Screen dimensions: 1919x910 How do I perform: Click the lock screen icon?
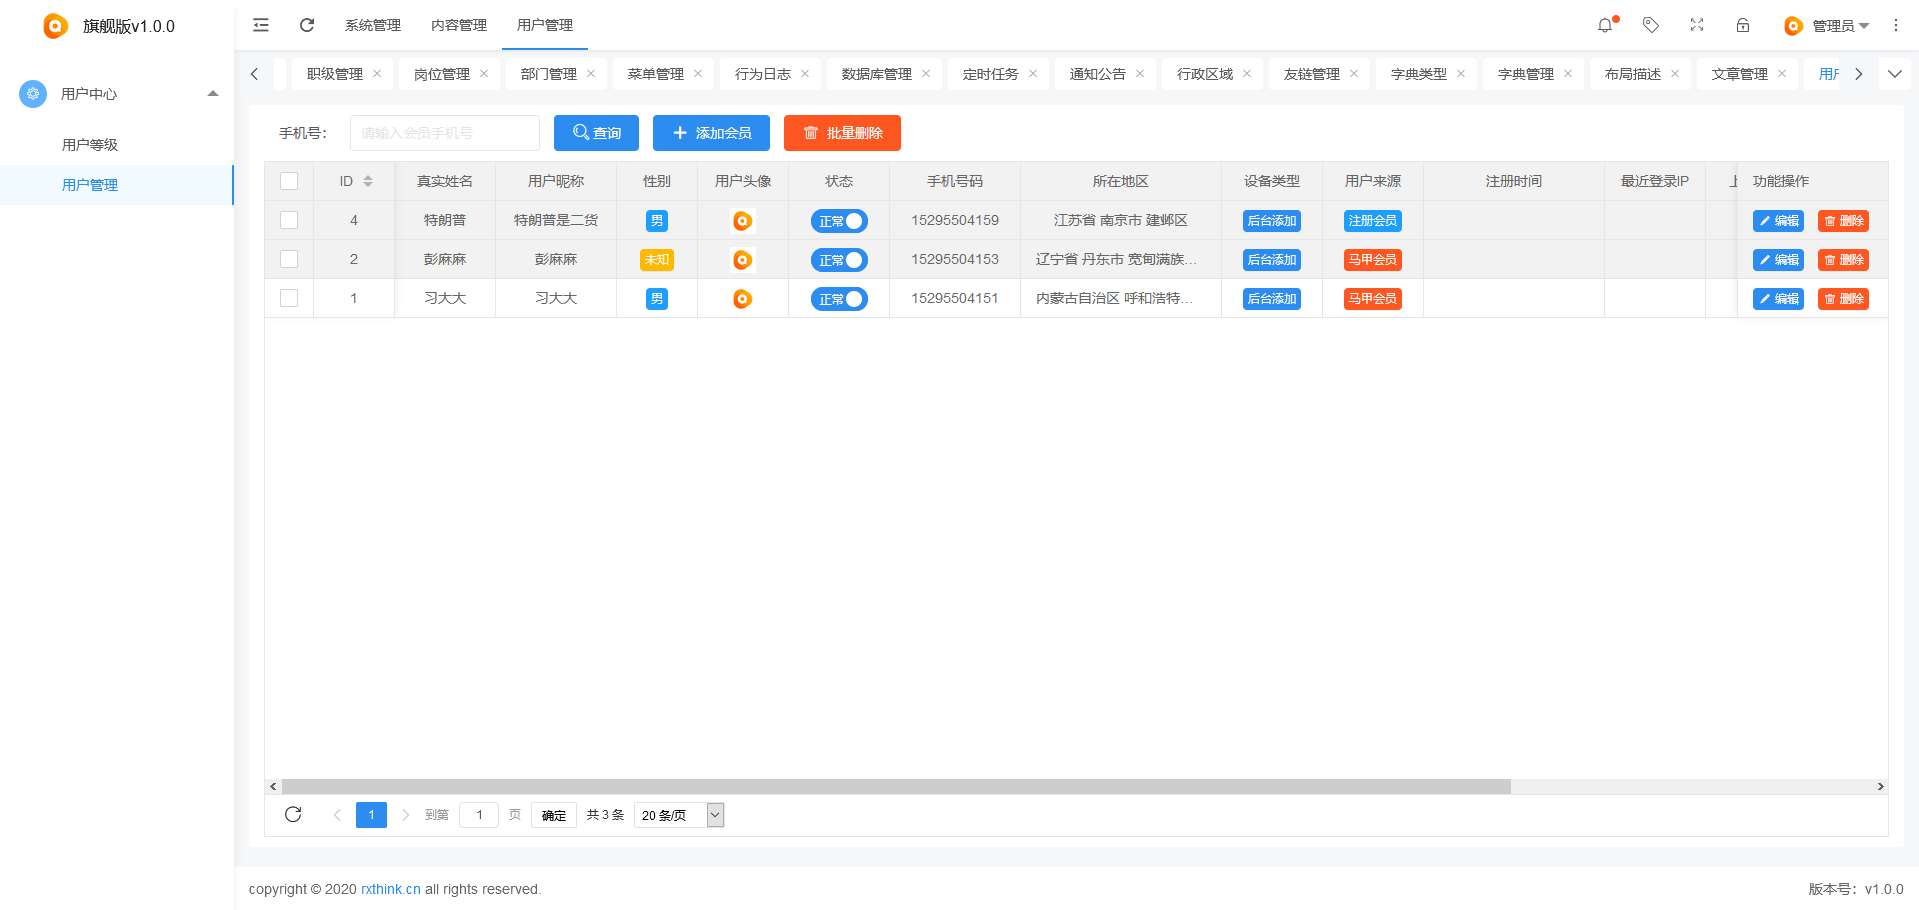(x=1743, y=25)
